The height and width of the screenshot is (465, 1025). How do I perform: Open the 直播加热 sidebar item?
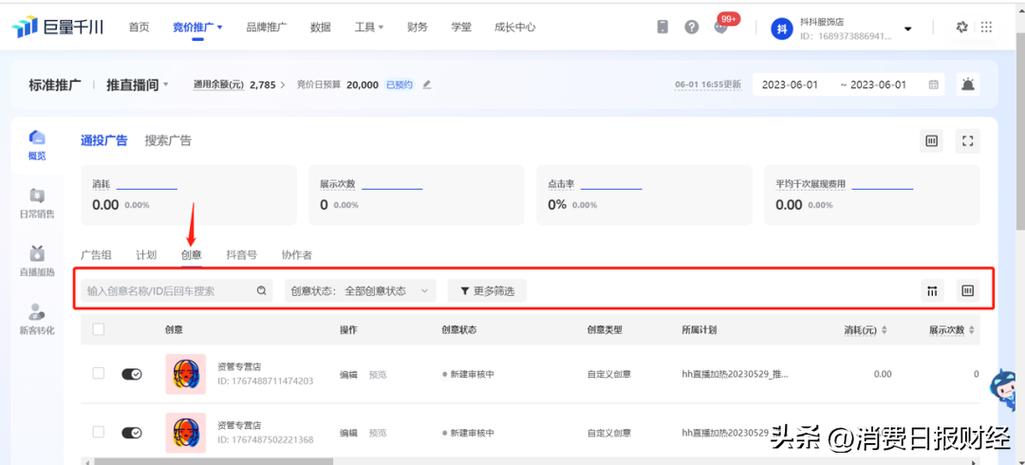37,260
